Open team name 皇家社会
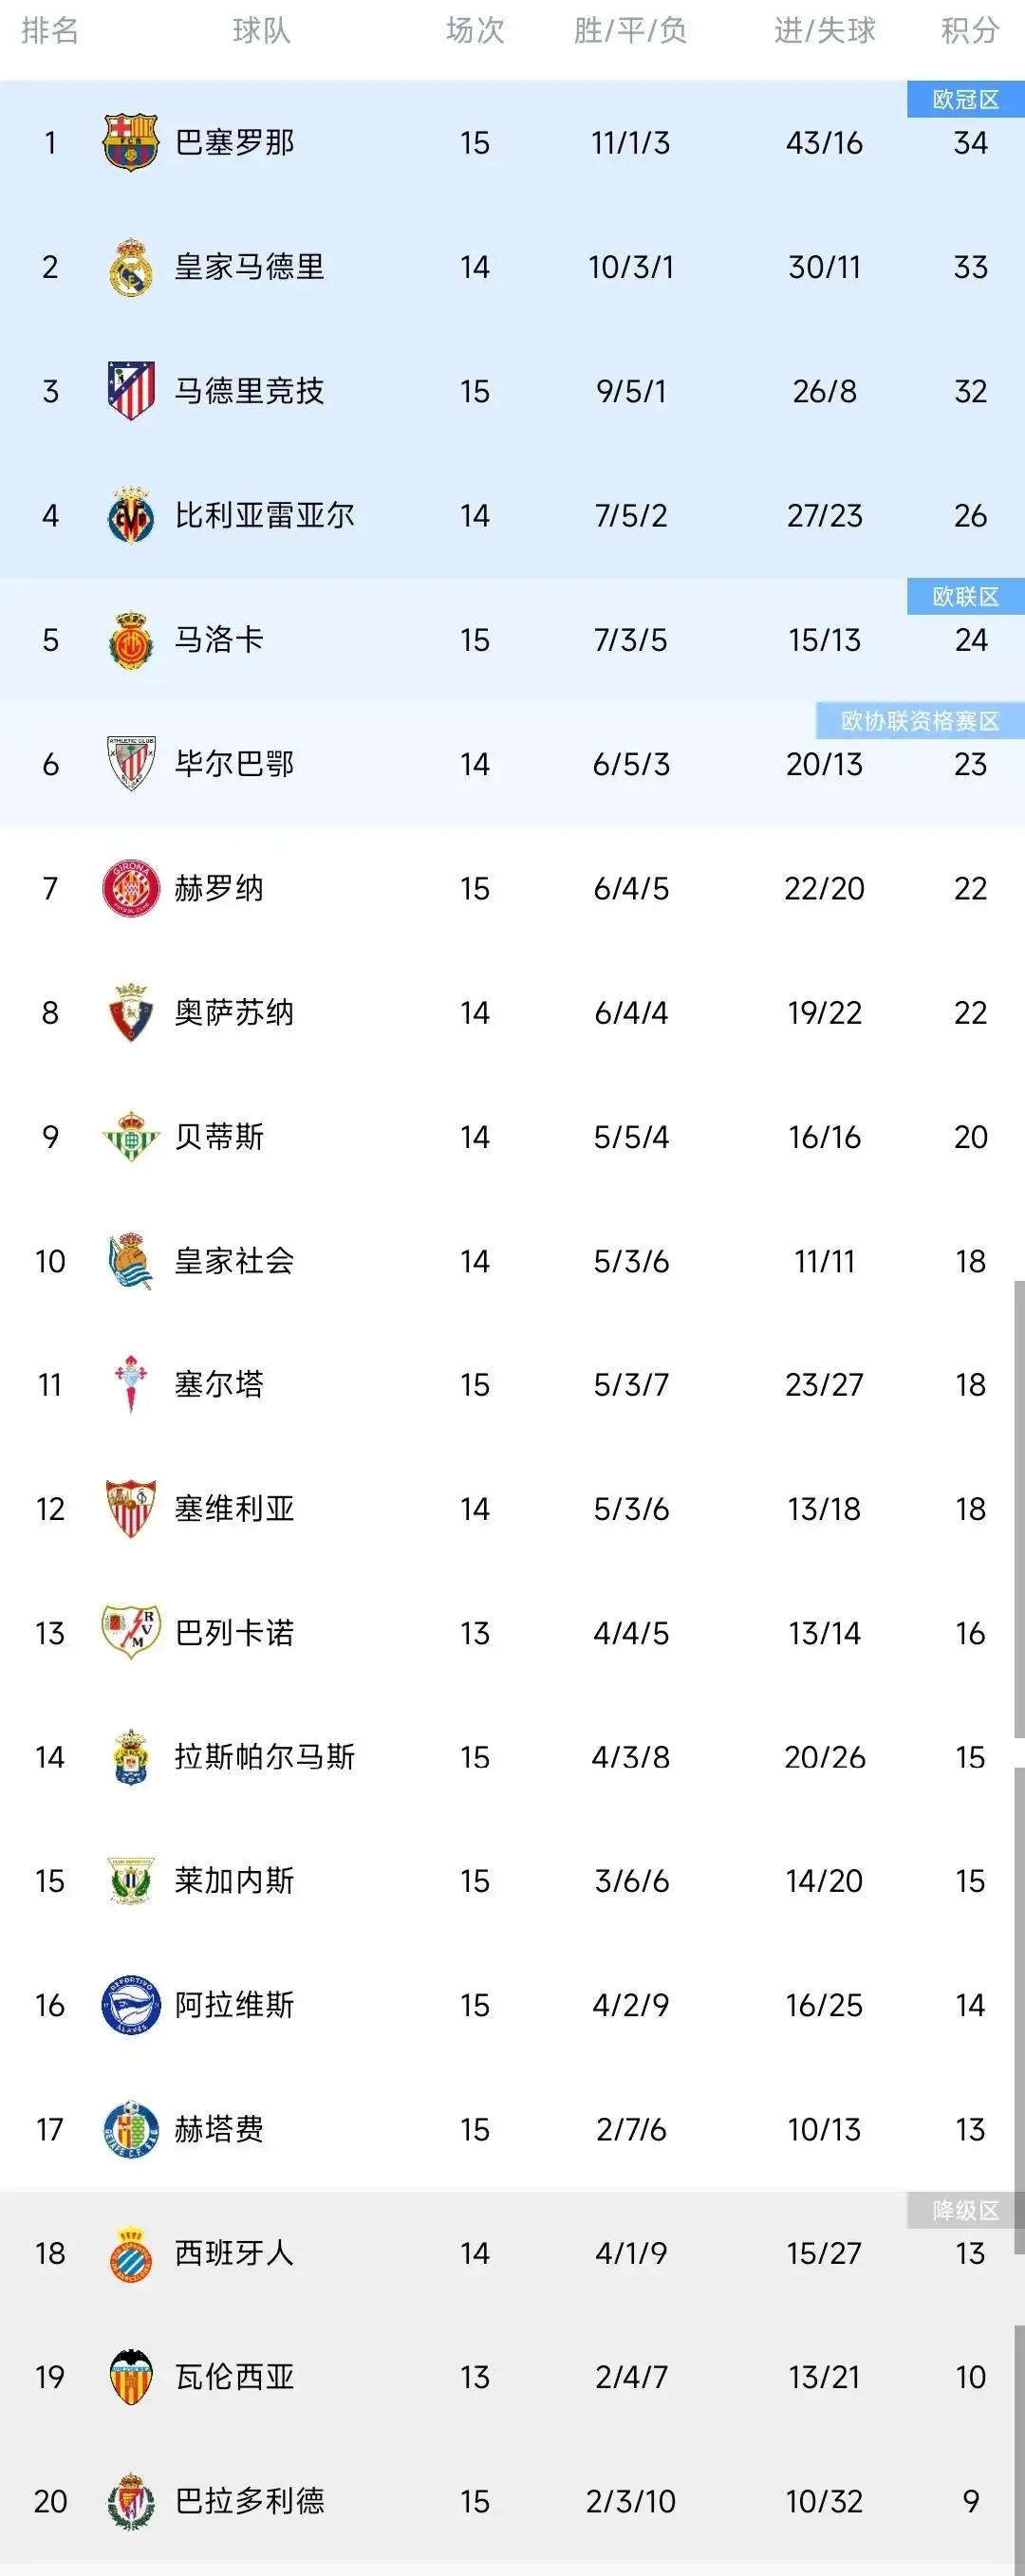 pos(235,1261)
